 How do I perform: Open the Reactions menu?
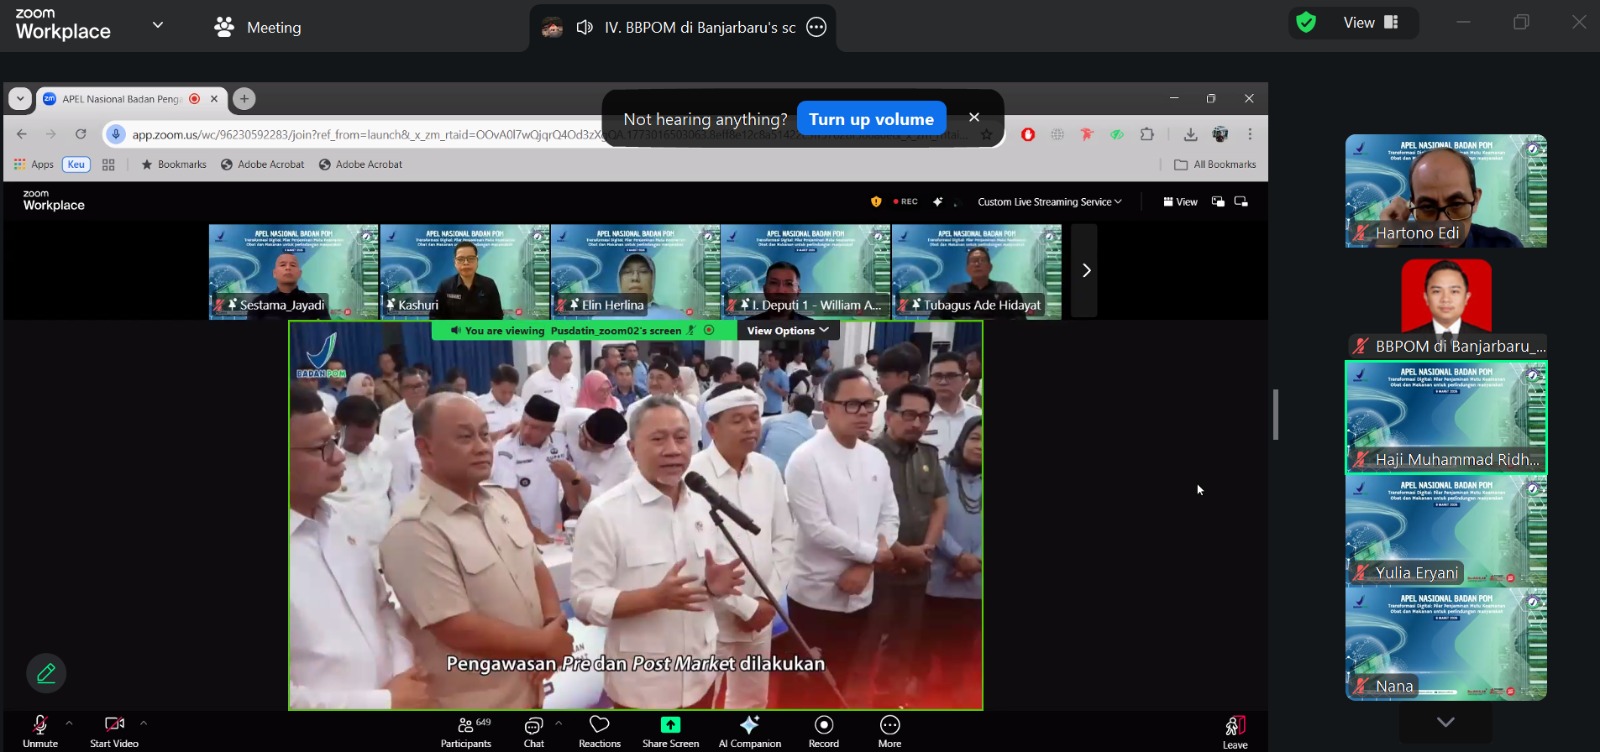point(599,730)
